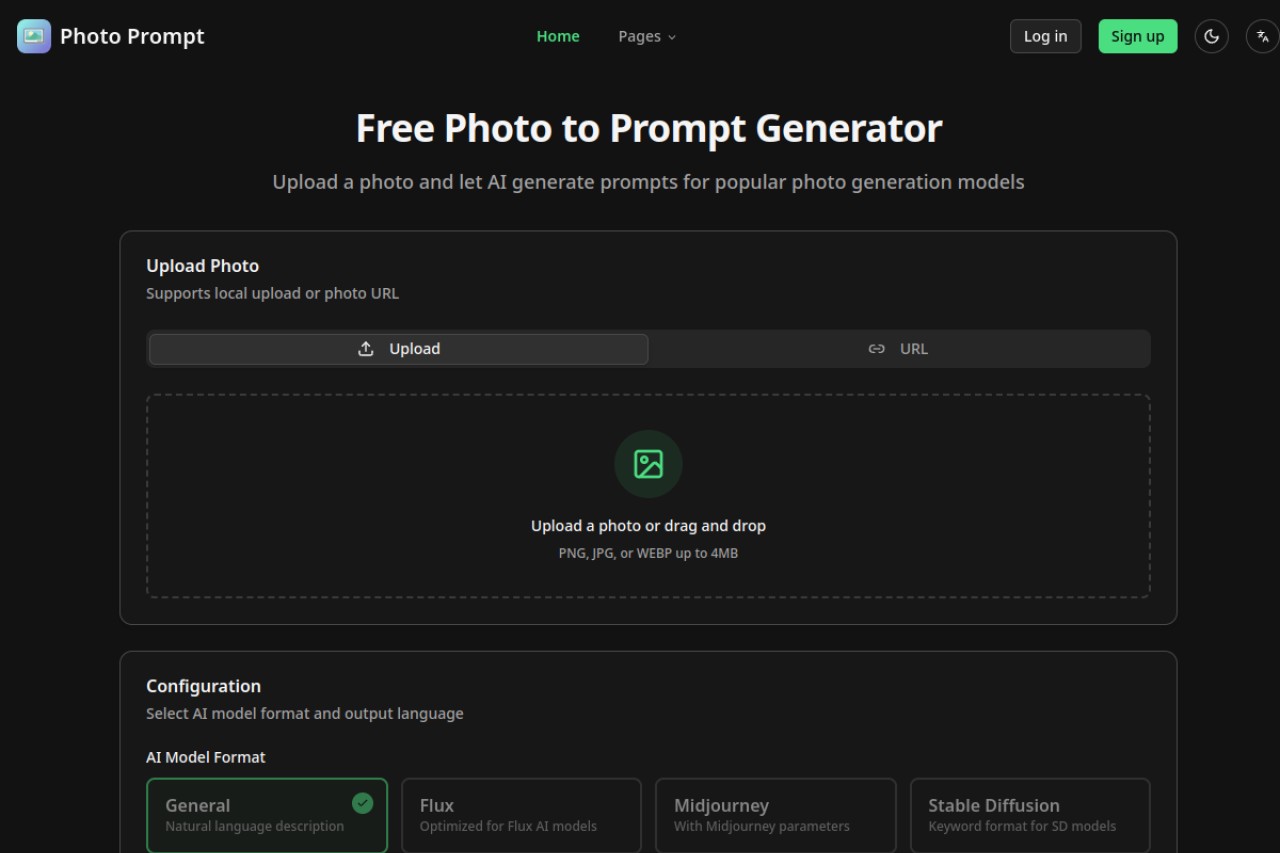Click the upload arrow icon in Upload tab

(366, 349)
